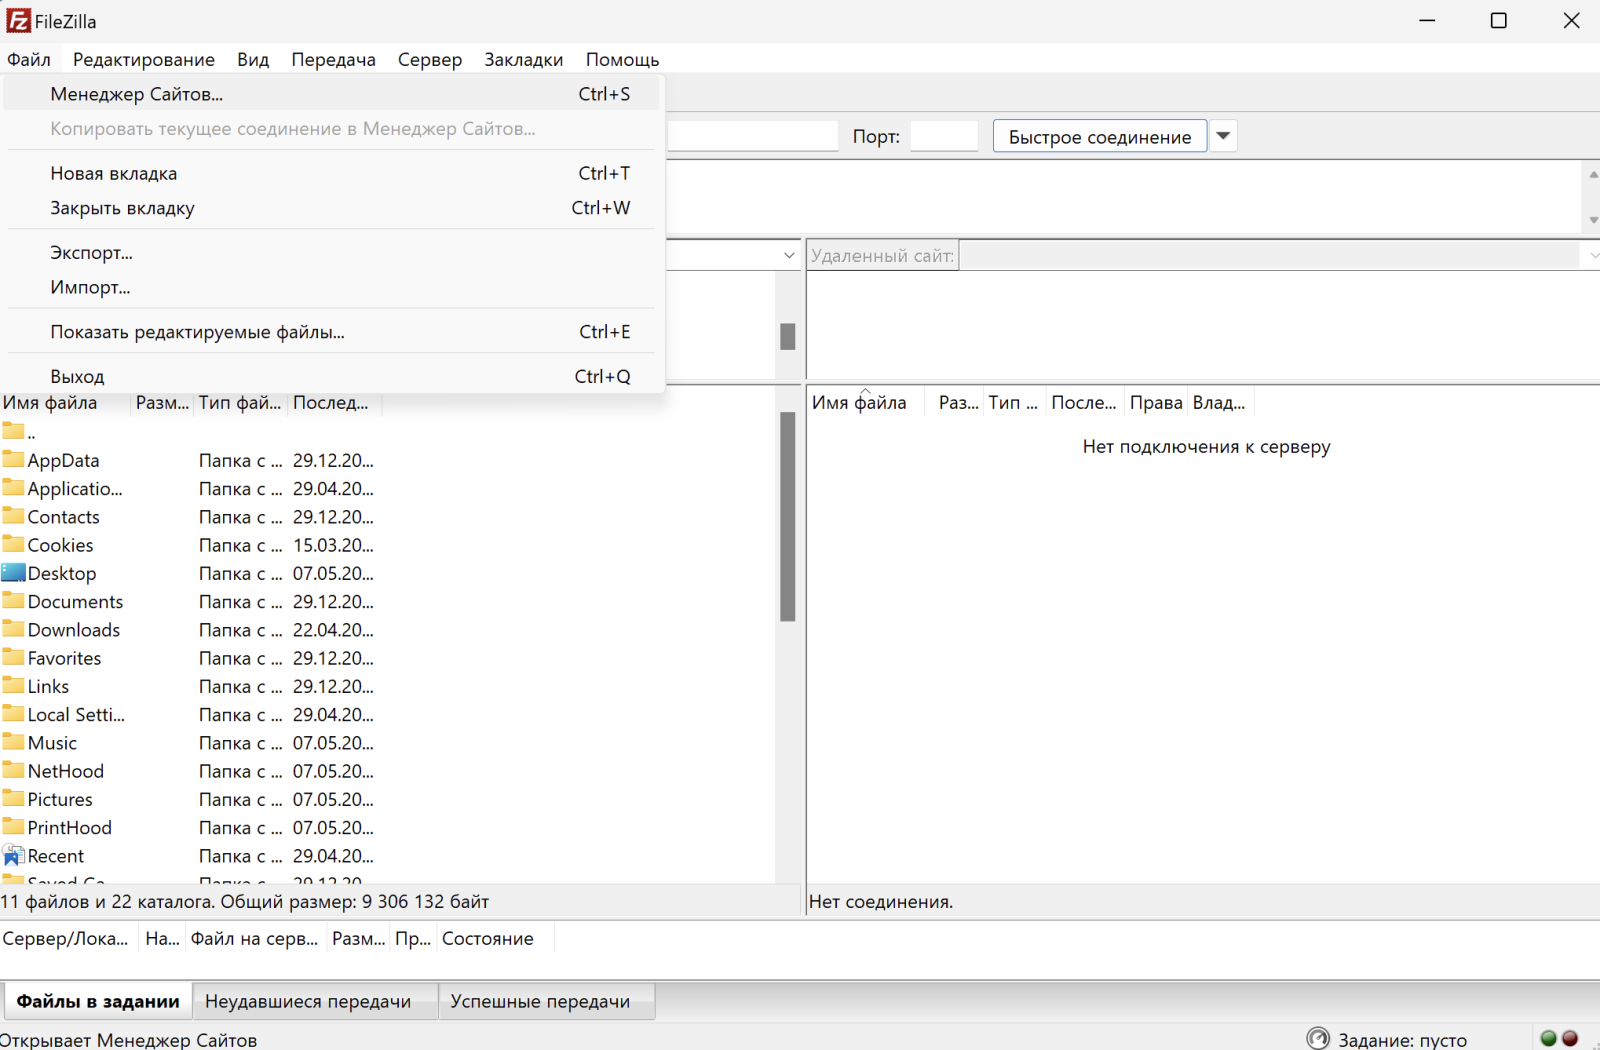Screen dimensions: 1600x1050
Task: Select the NetHood folder icon
Action: pos(13,770)
